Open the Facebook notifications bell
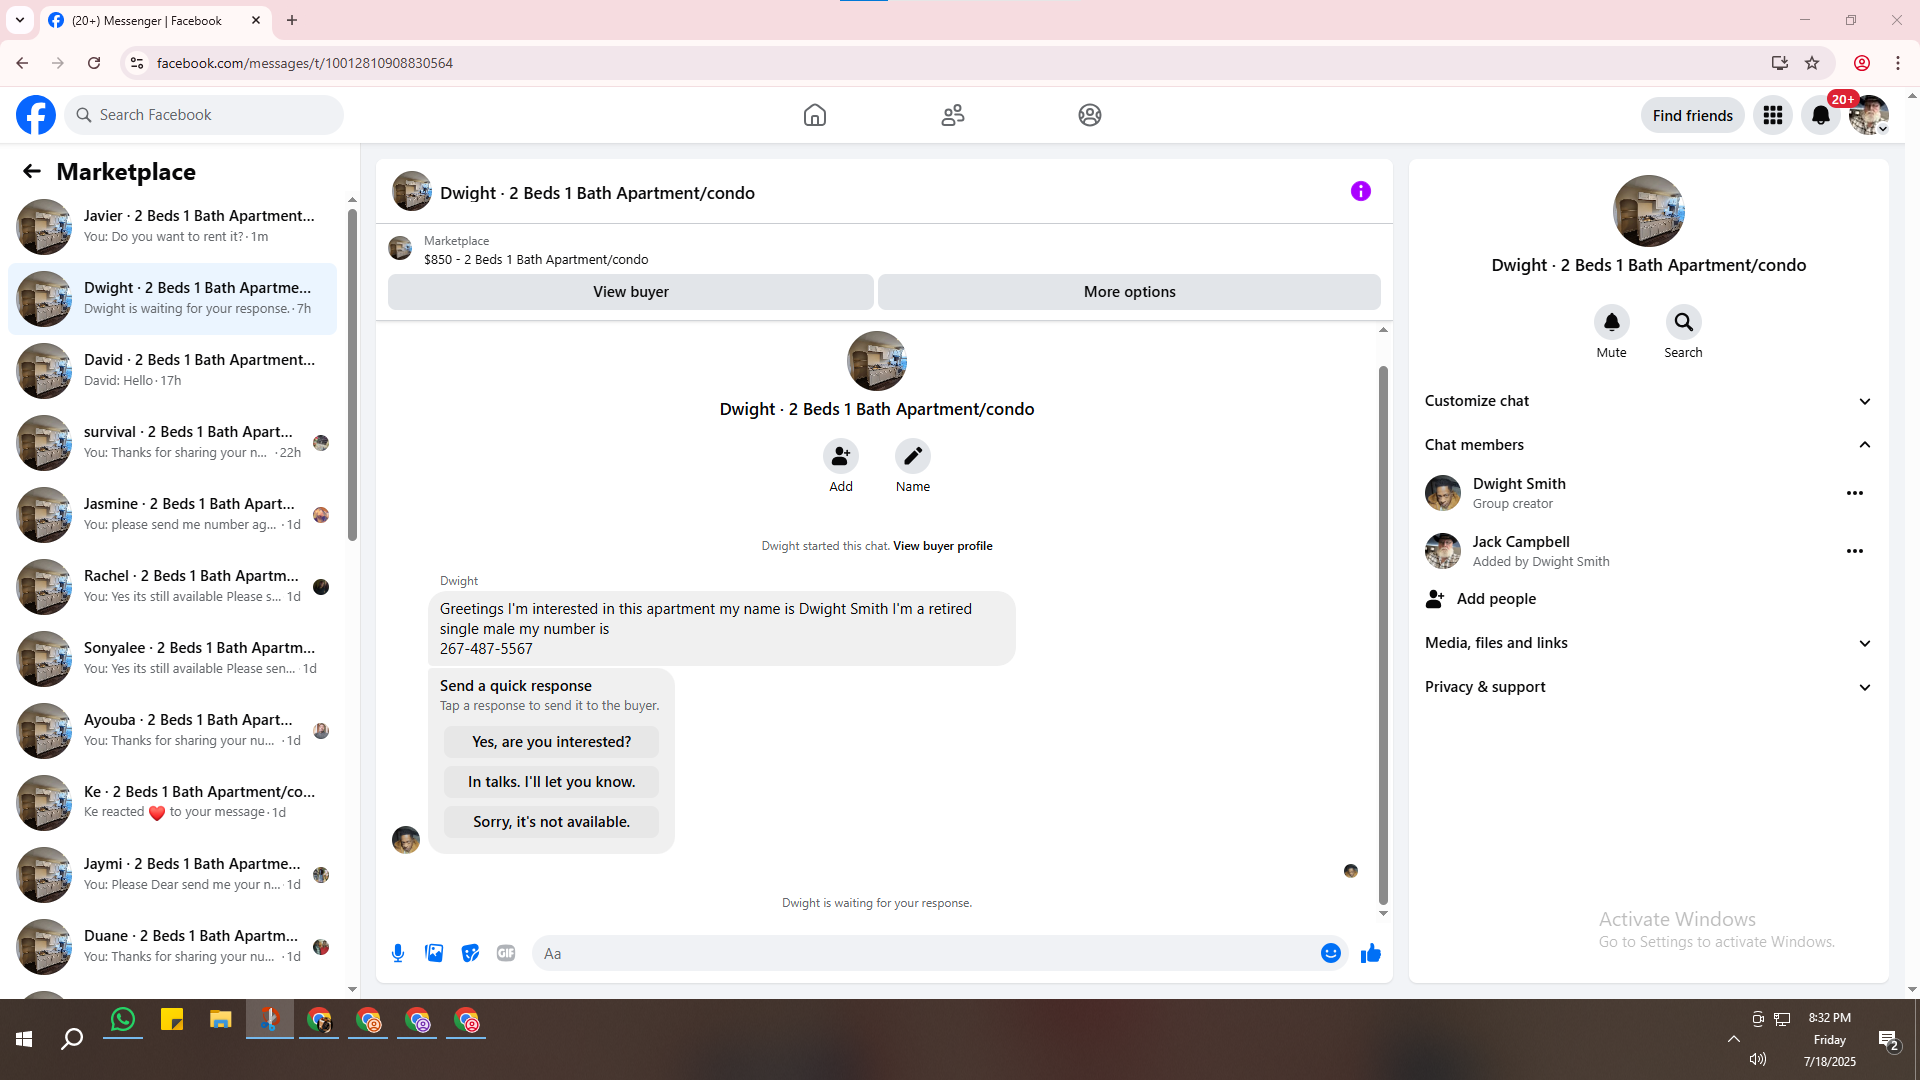The image size is (1920, 1080). [1820, 115]
